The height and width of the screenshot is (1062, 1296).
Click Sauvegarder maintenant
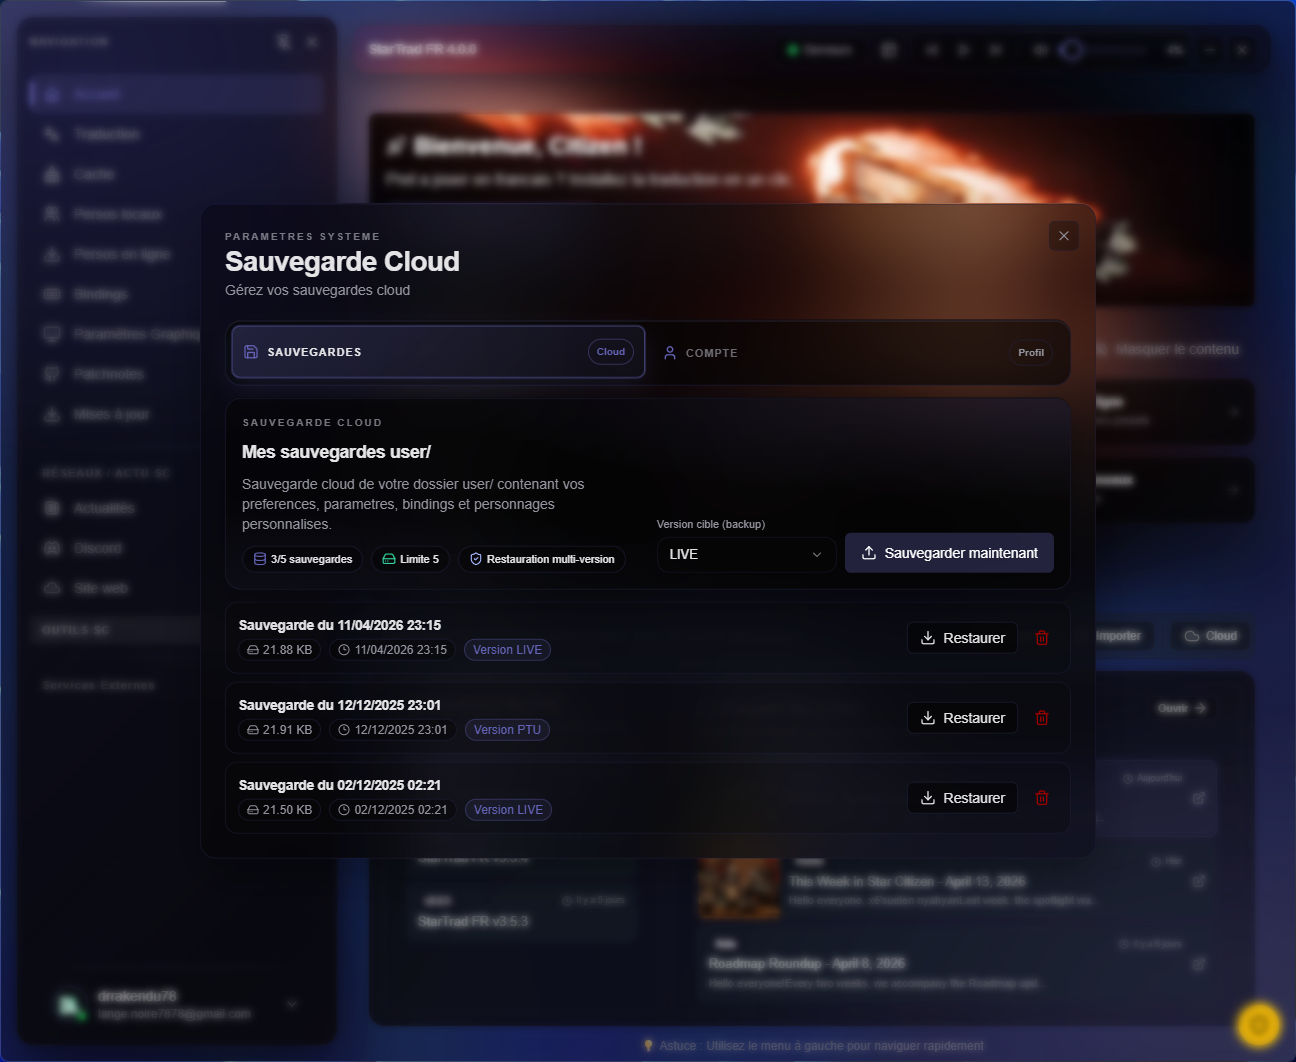tap(948, 552)
